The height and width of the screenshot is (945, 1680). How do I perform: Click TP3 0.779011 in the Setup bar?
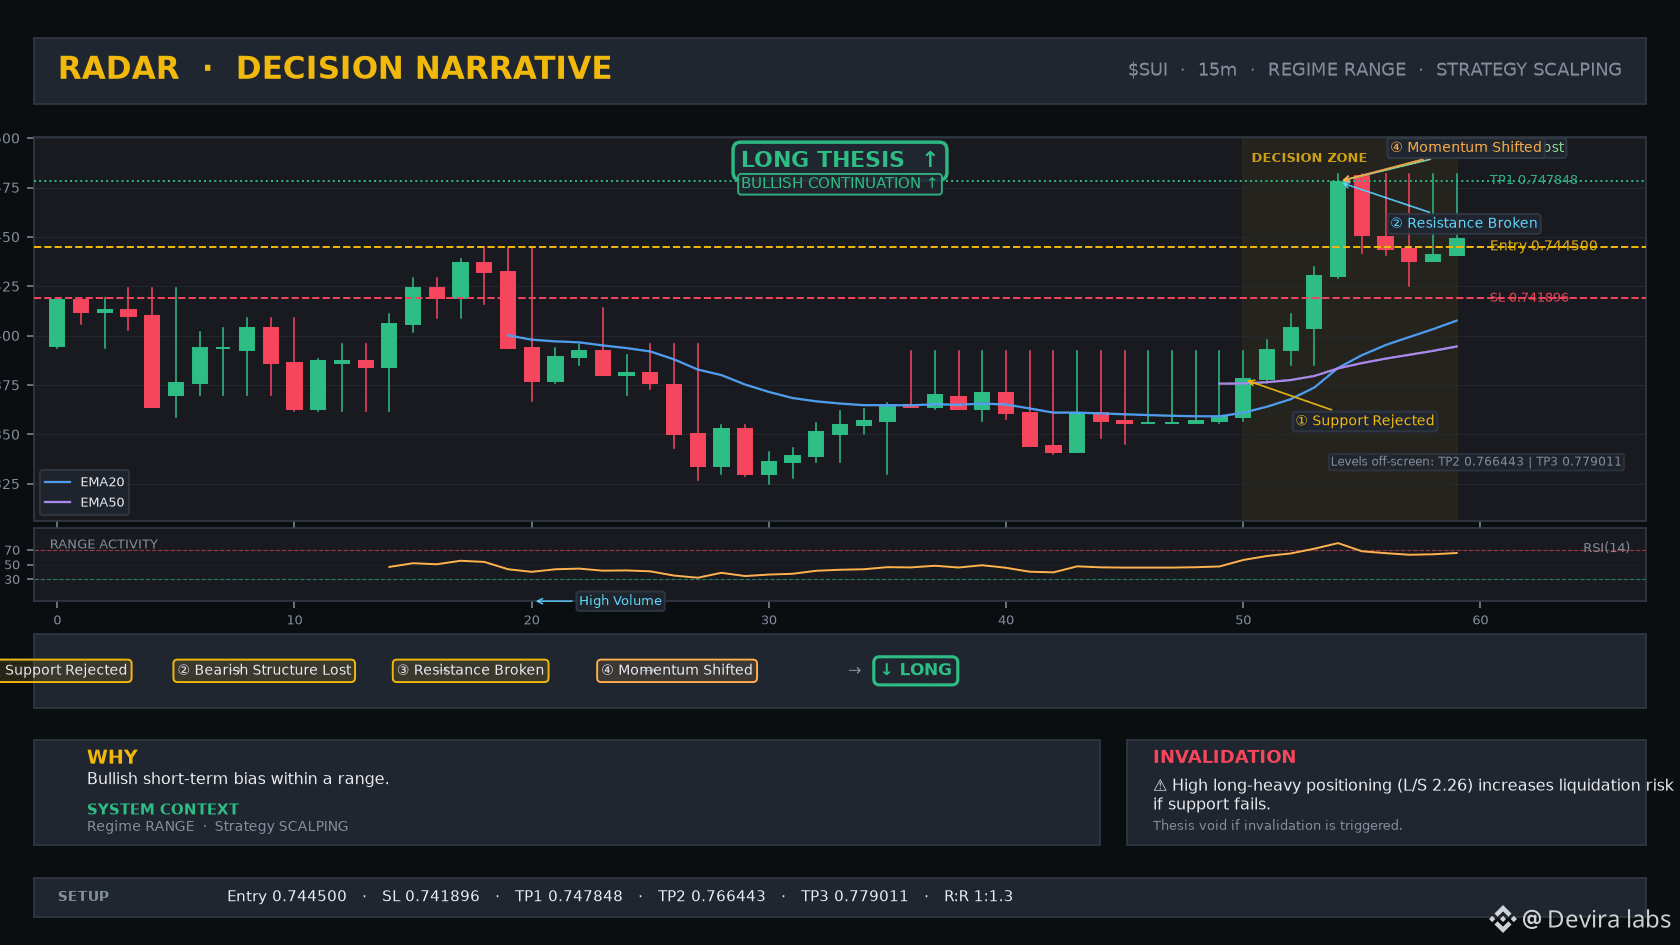[x=855, y=897]
